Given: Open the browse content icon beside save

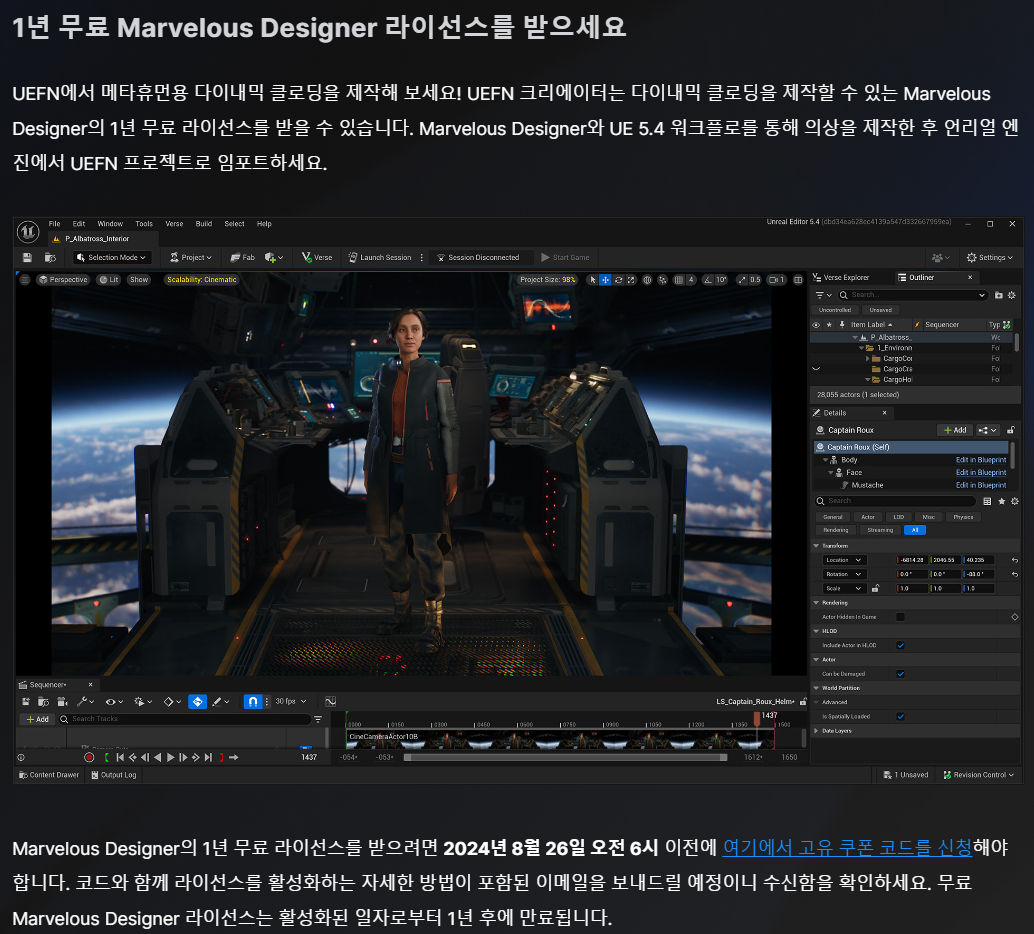Looking at the screenshot, I should pyautogui.click(x=50, y=257).
